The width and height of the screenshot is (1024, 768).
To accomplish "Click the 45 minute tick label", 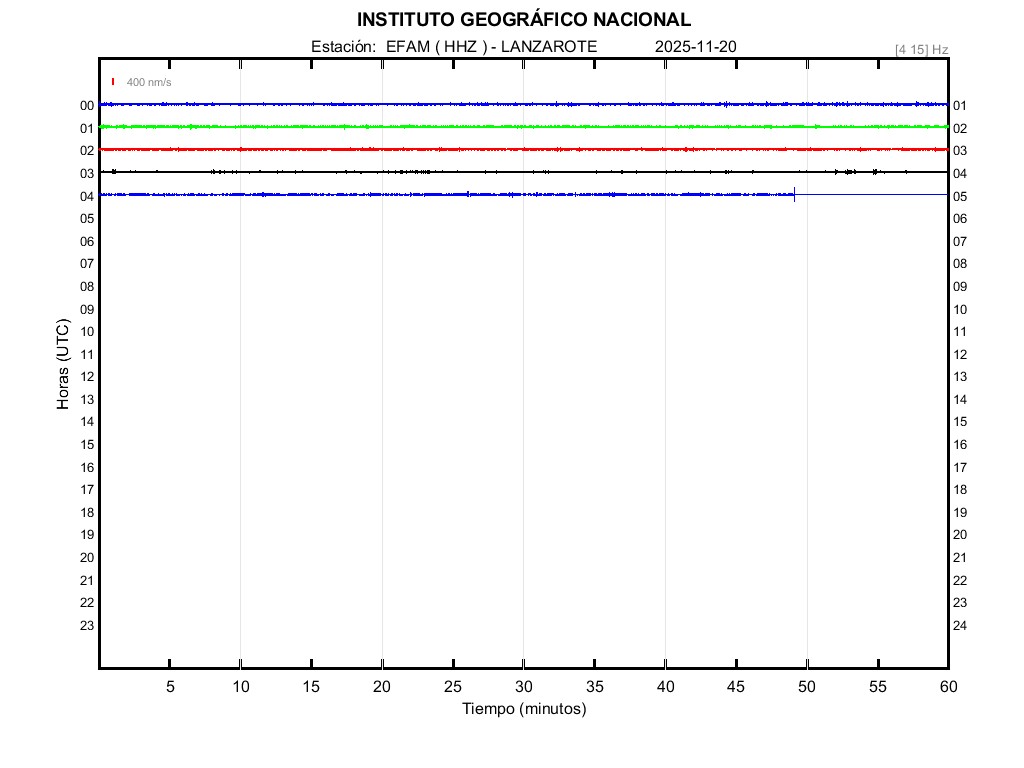I will click(736, 686).
